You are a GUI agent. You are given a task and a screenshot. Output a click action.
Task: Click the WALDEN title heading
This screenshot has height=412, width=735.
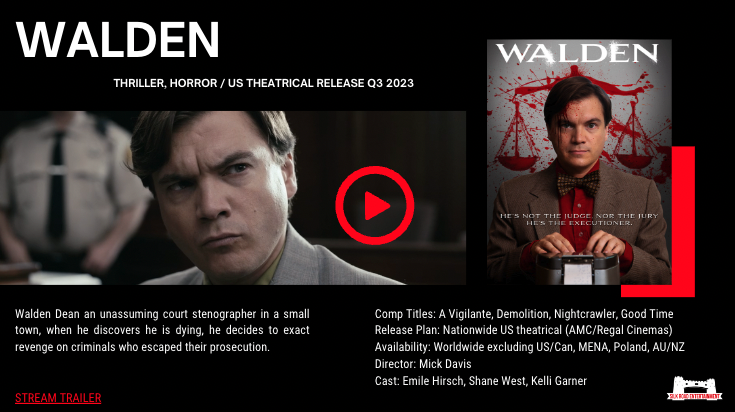118,39
